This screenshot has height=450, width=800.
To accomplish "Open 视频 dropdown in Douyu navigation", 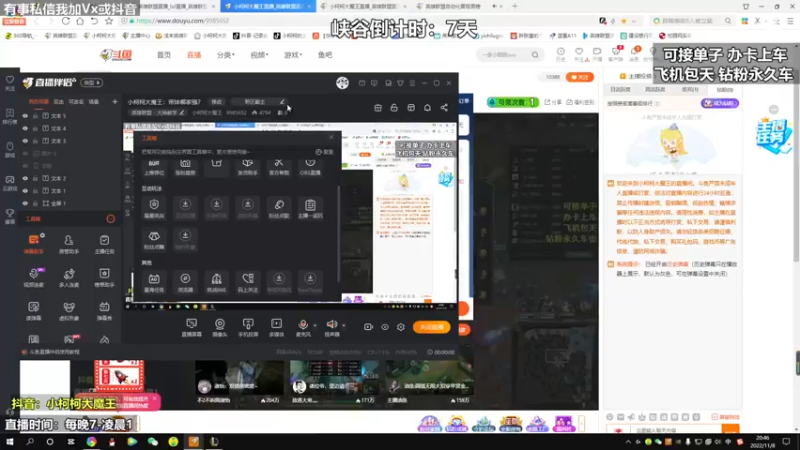I will 259,55.
